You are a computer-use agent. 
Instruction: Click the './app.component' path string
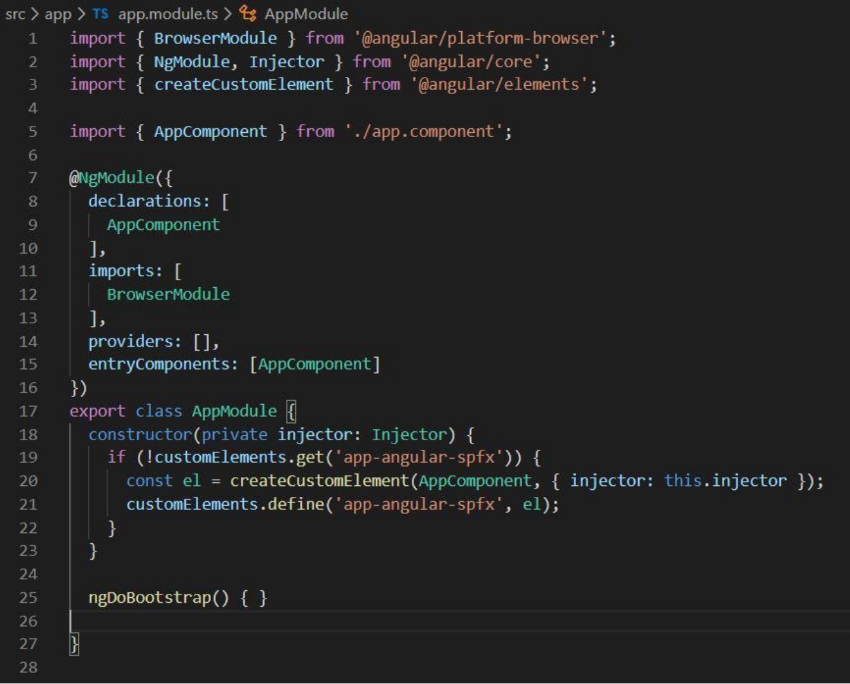click(423, 132)
